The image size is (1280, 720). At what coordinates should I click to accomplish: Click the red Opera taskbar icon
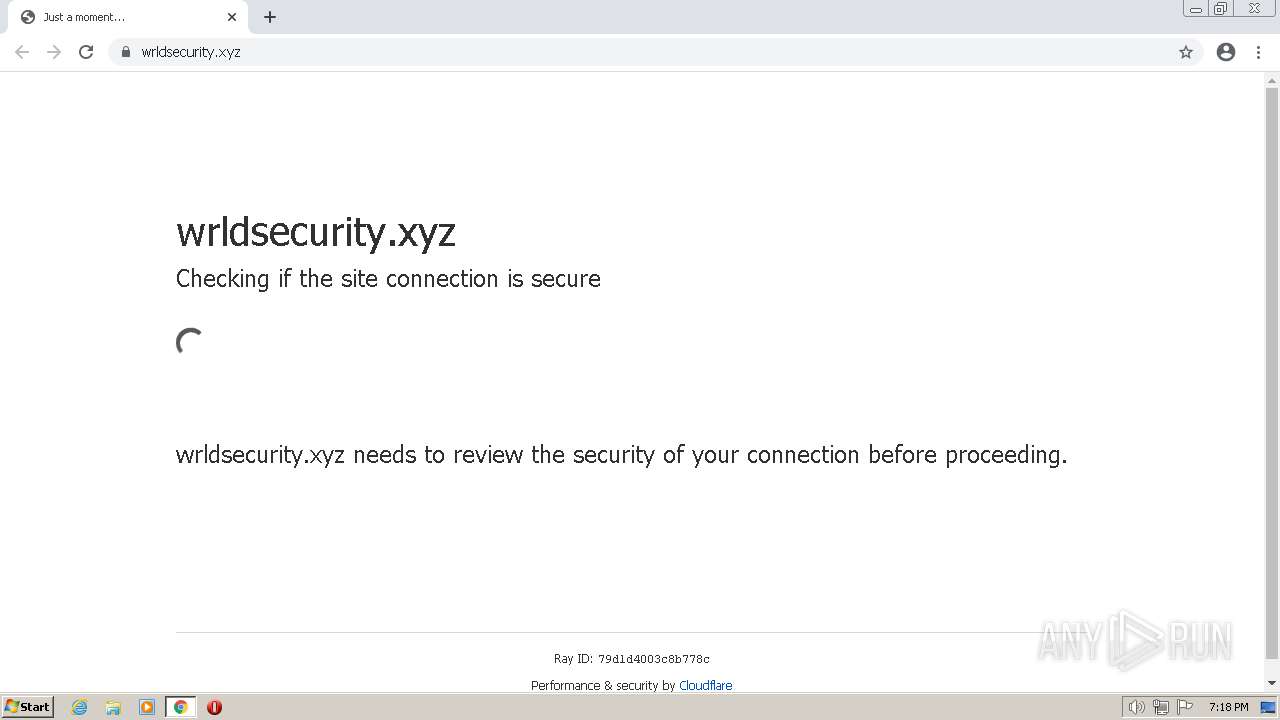click(214, 707)
